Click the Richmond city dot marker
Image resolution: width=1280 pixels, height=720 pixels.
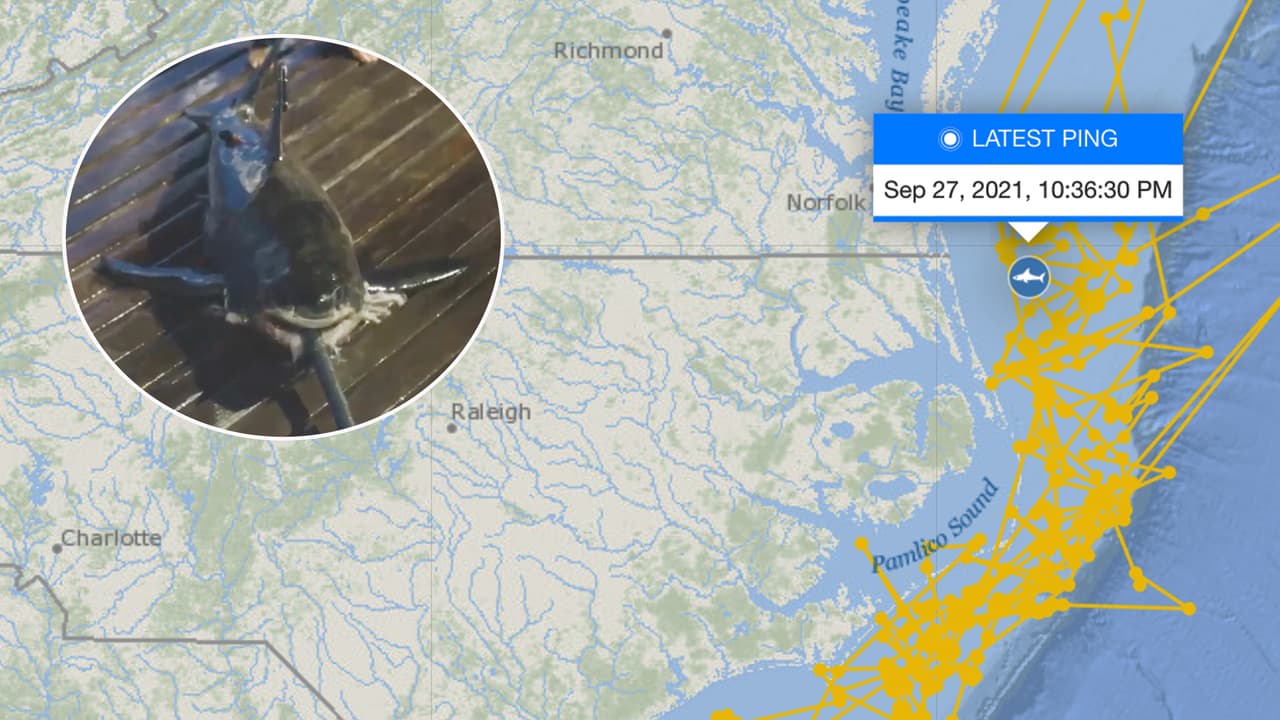click(667, 33)
